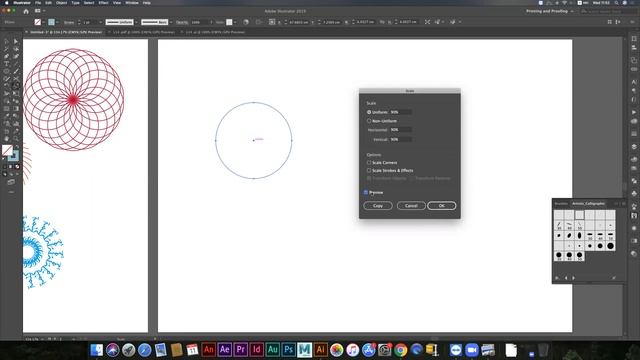
Task: Open Maya from the dock
Action: pyautogui.click(x=304, y=350)
